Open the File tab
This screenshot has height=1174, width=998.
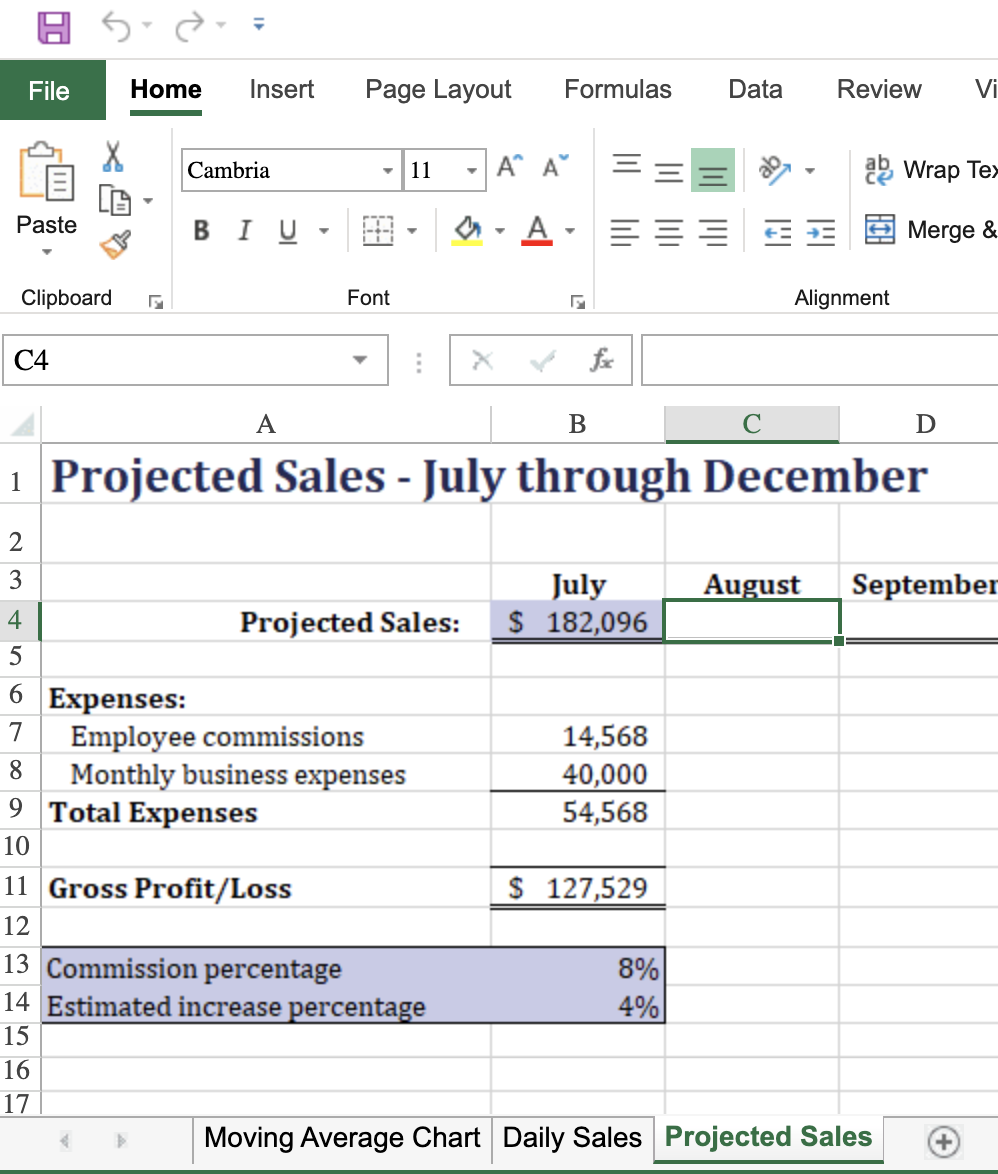[52, 90]
